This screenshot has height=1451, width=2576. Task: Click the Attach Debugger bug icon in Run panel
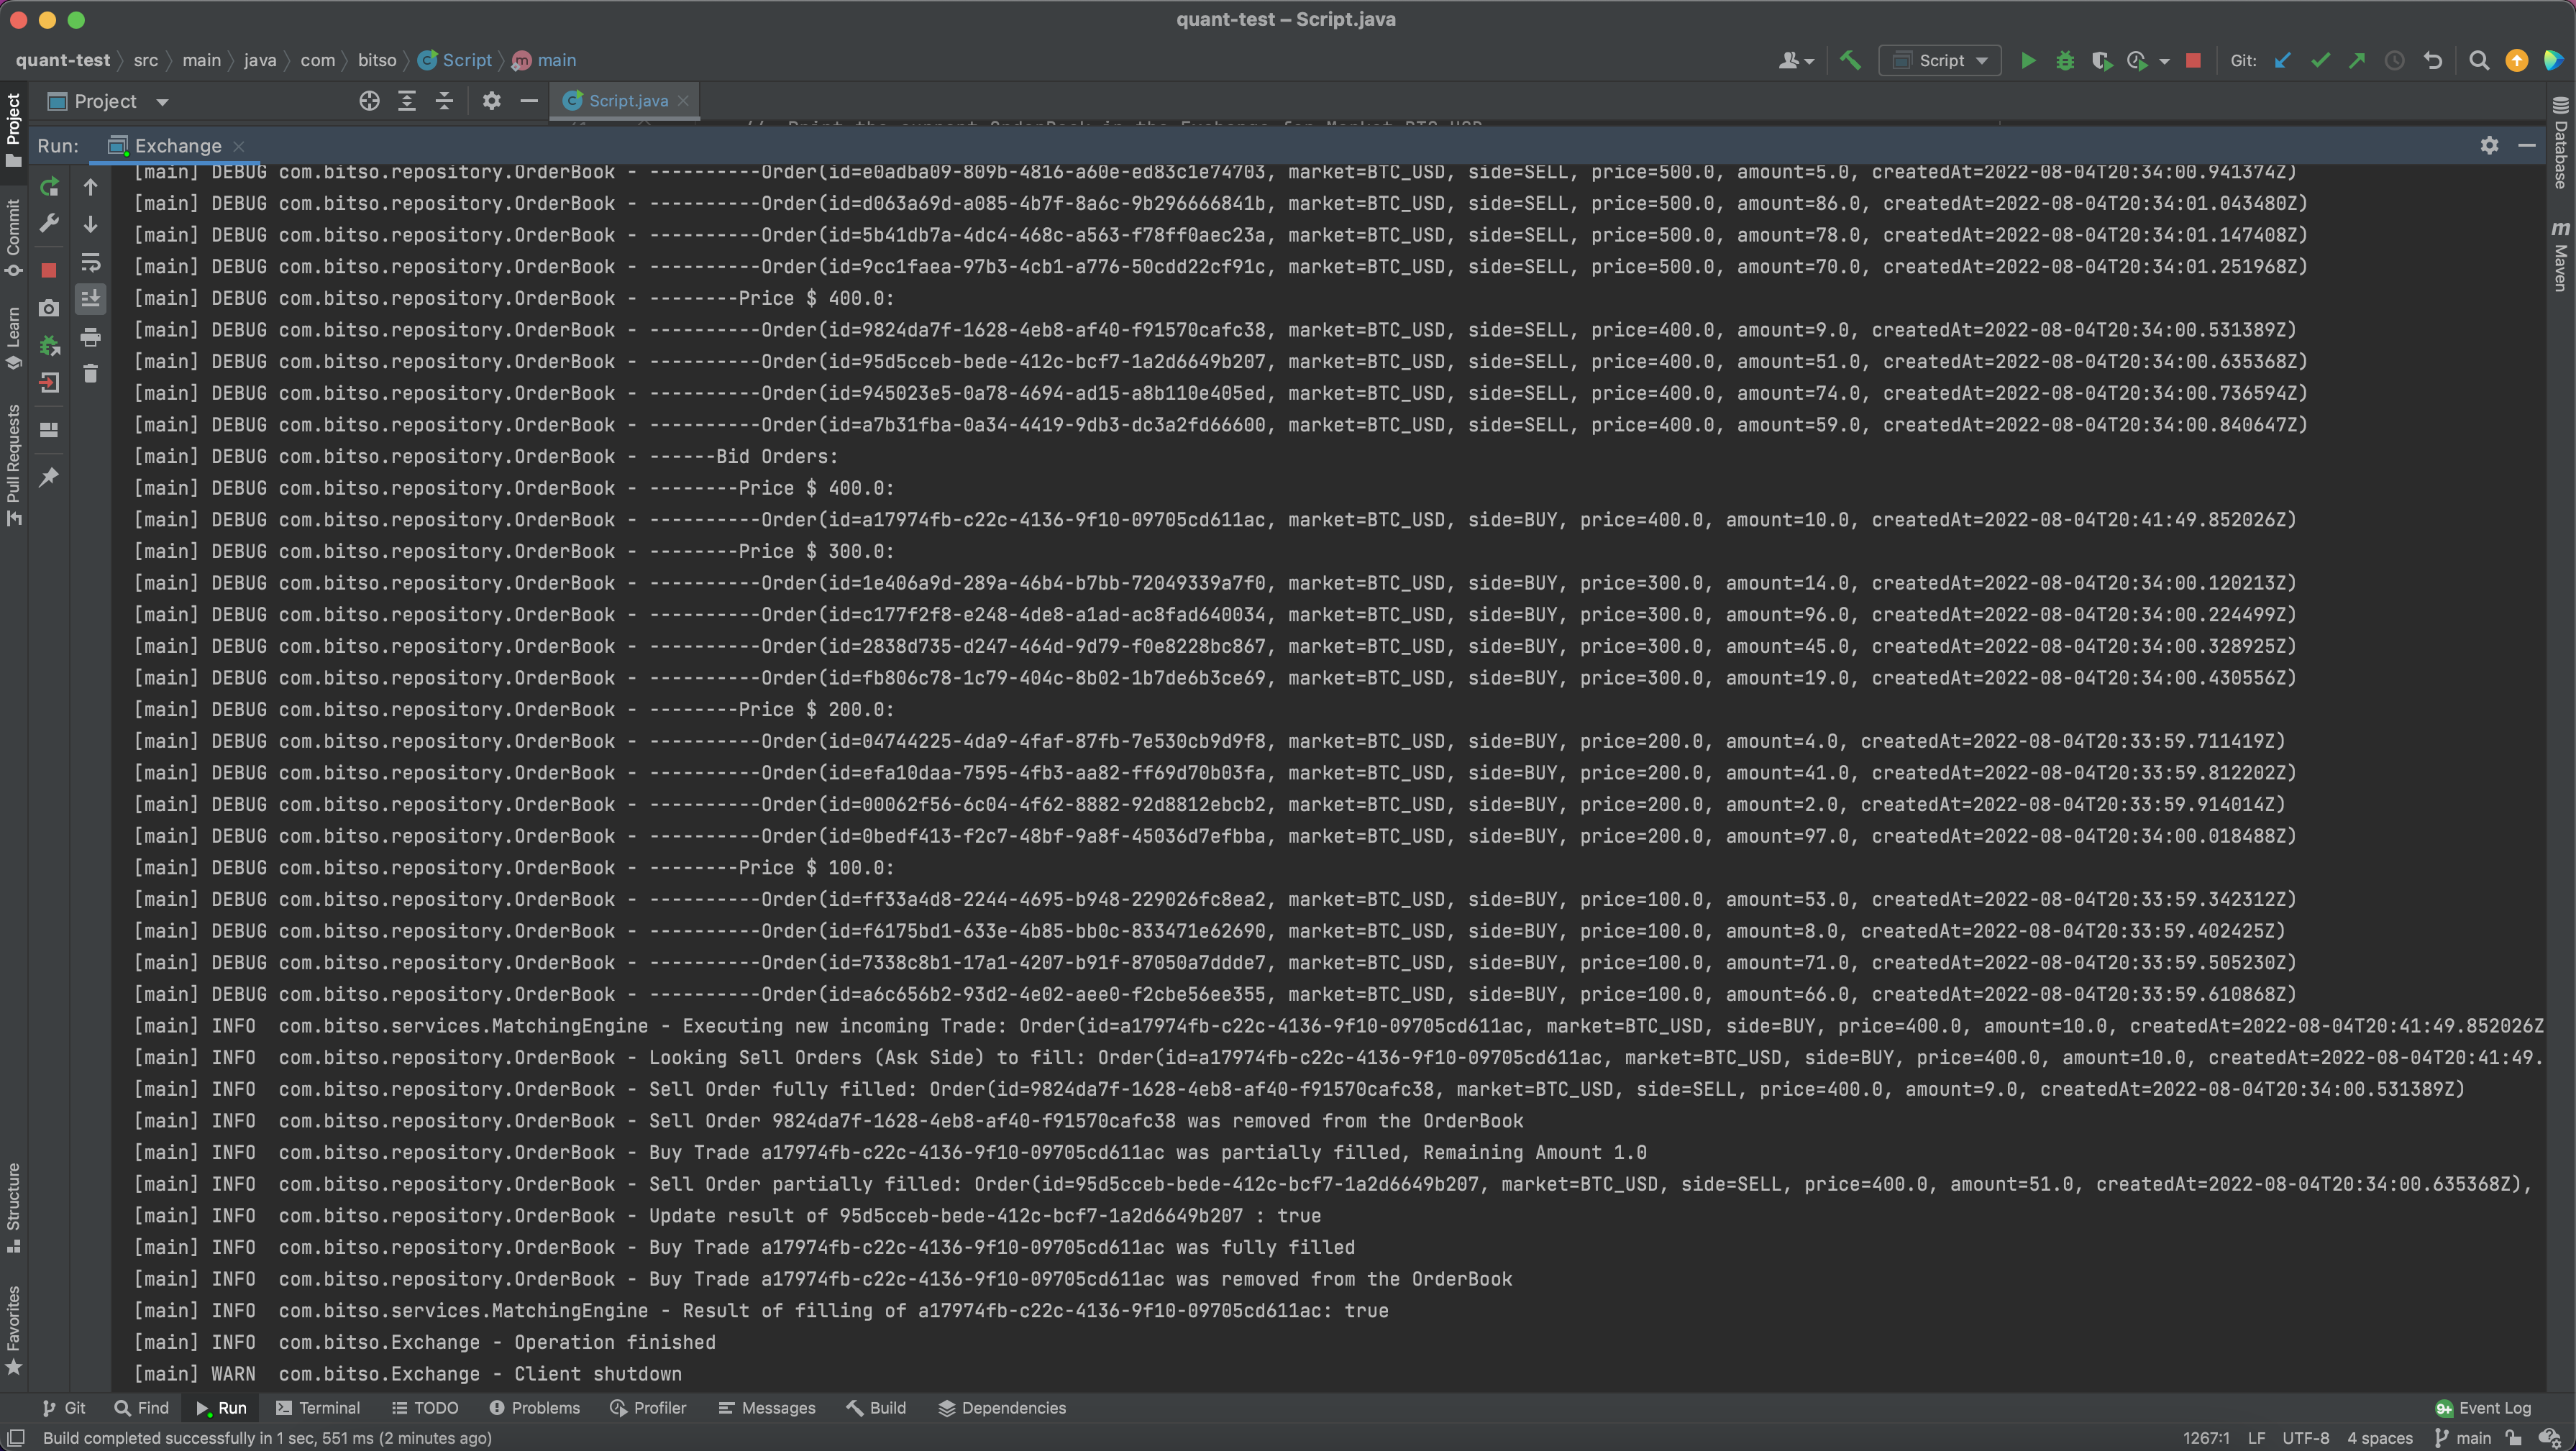(49, 346)
